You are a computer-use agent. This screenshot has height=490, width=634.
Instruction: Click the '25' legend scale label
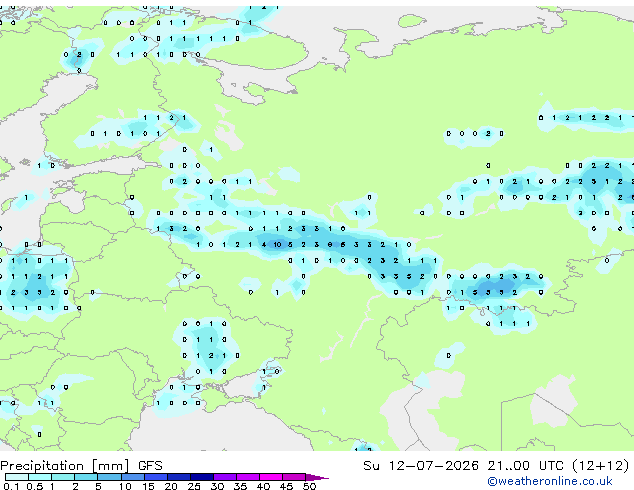click(x=194, y=486)
